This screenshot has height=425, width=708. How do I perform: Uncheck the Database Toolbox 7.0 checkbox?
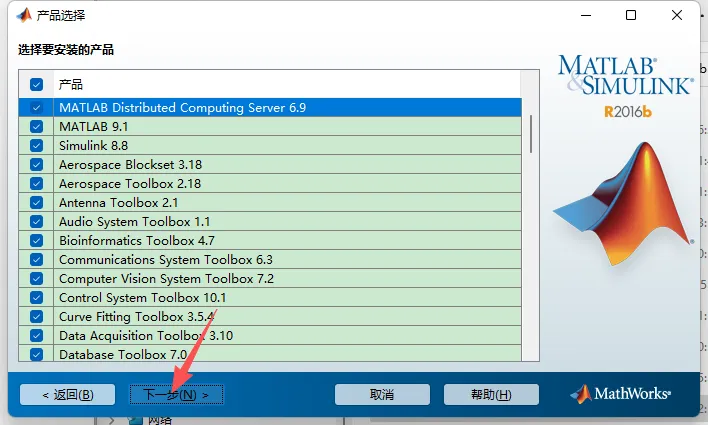[37, 354]
